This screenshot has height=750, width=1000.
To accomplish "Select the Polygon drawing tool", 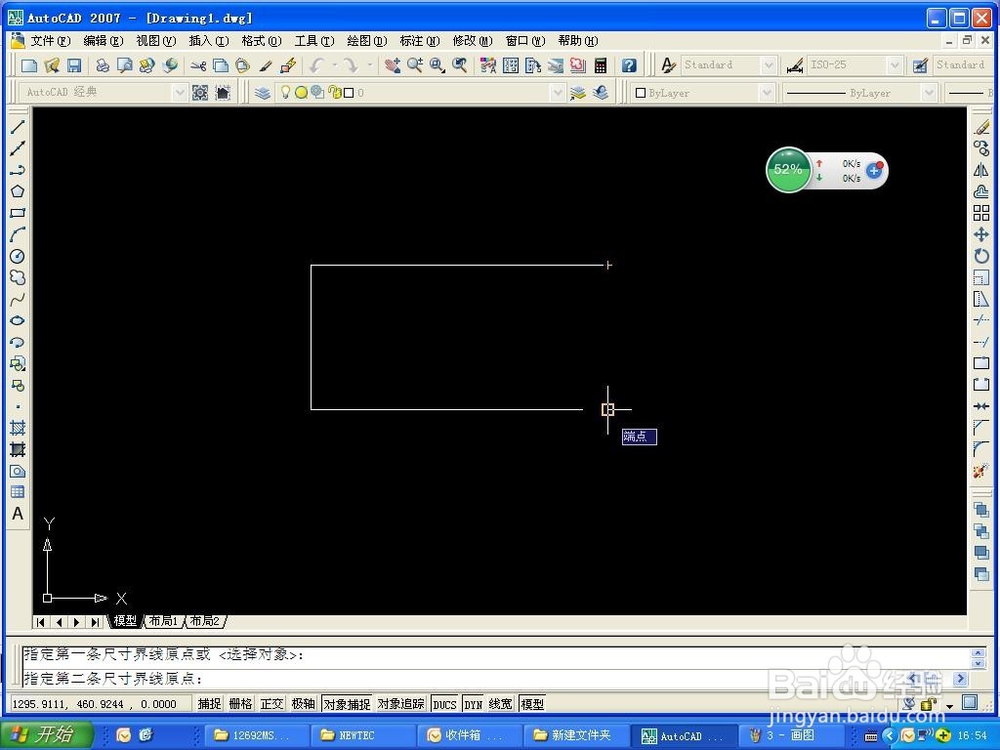I will click(17, 191).
